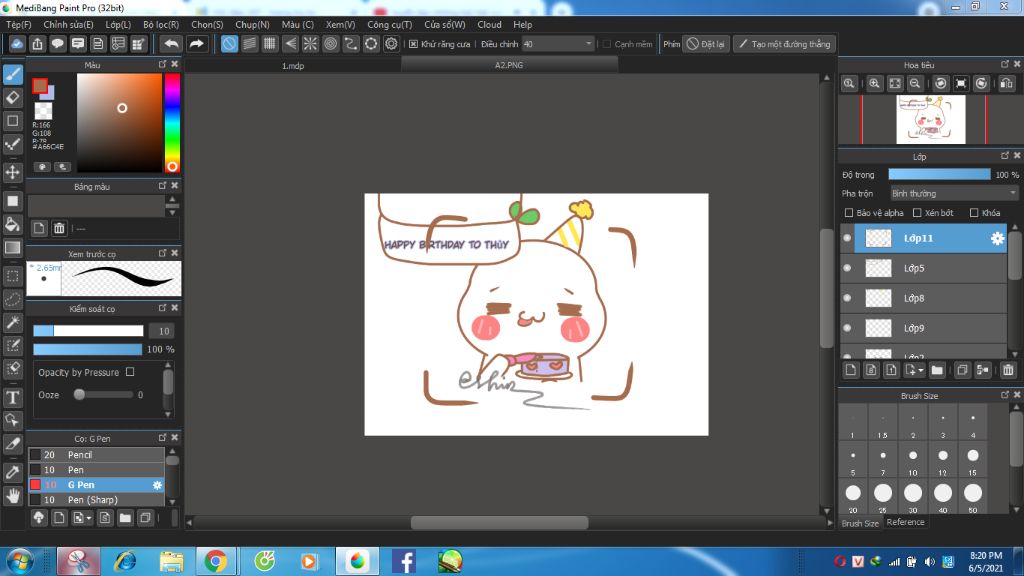Click the Undo arrow
1024x576 pixels.
pyautogui.click(x=171, y=44)
